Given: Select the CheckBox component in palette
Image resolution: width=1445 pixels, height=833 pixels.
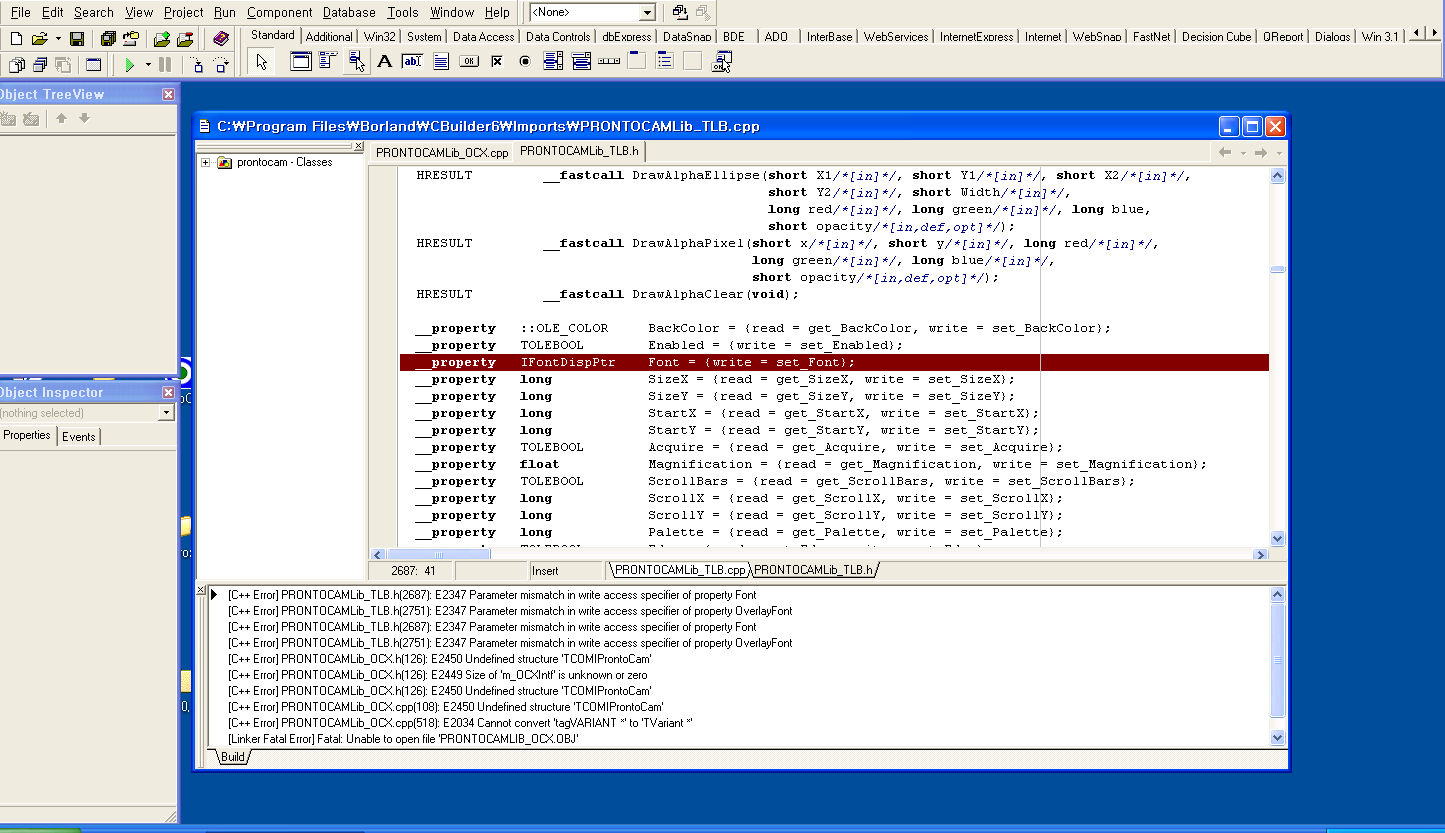Looking at the screenshot, I should point(496,62).
